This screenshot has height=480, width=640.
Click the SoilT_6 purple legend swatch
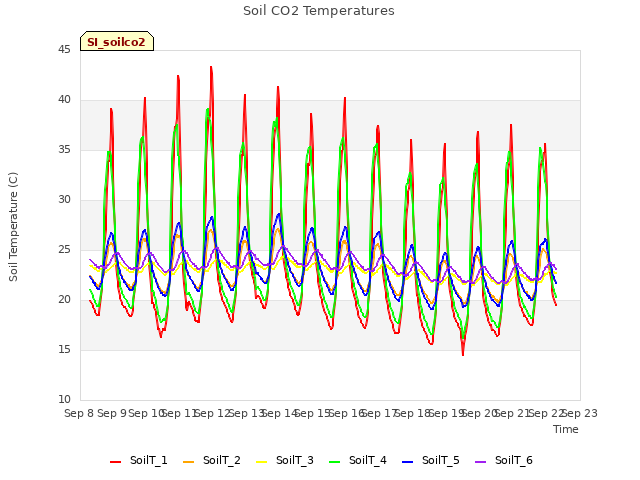pos(480,462)
